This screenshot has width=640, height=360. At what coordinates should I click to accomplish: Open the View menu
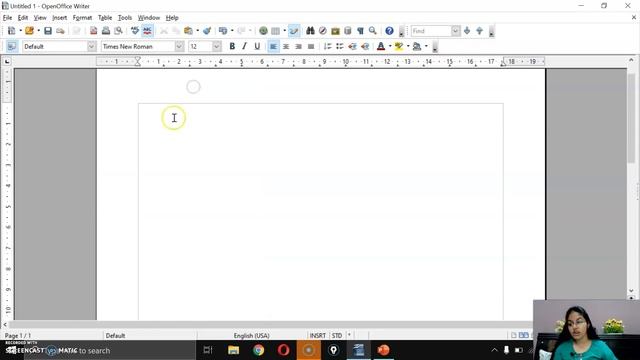40,18
